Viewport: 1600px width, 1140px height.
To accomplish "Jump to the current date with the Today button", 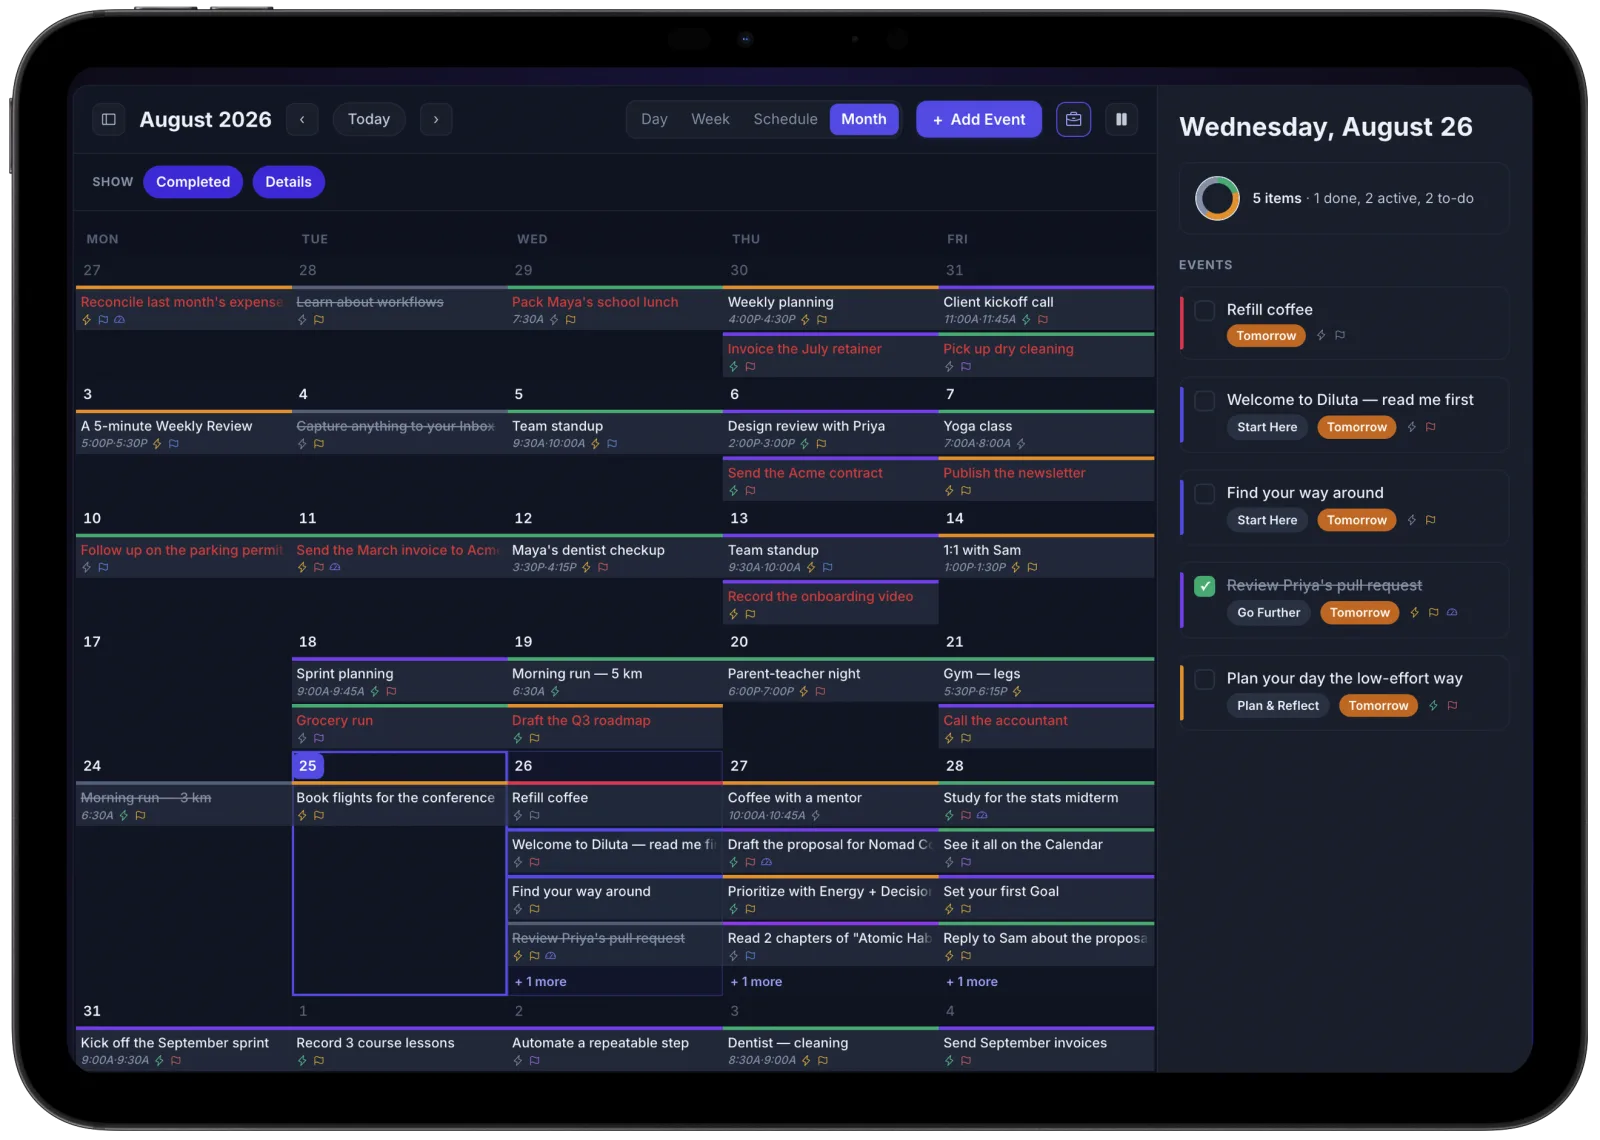I will 369,120.
